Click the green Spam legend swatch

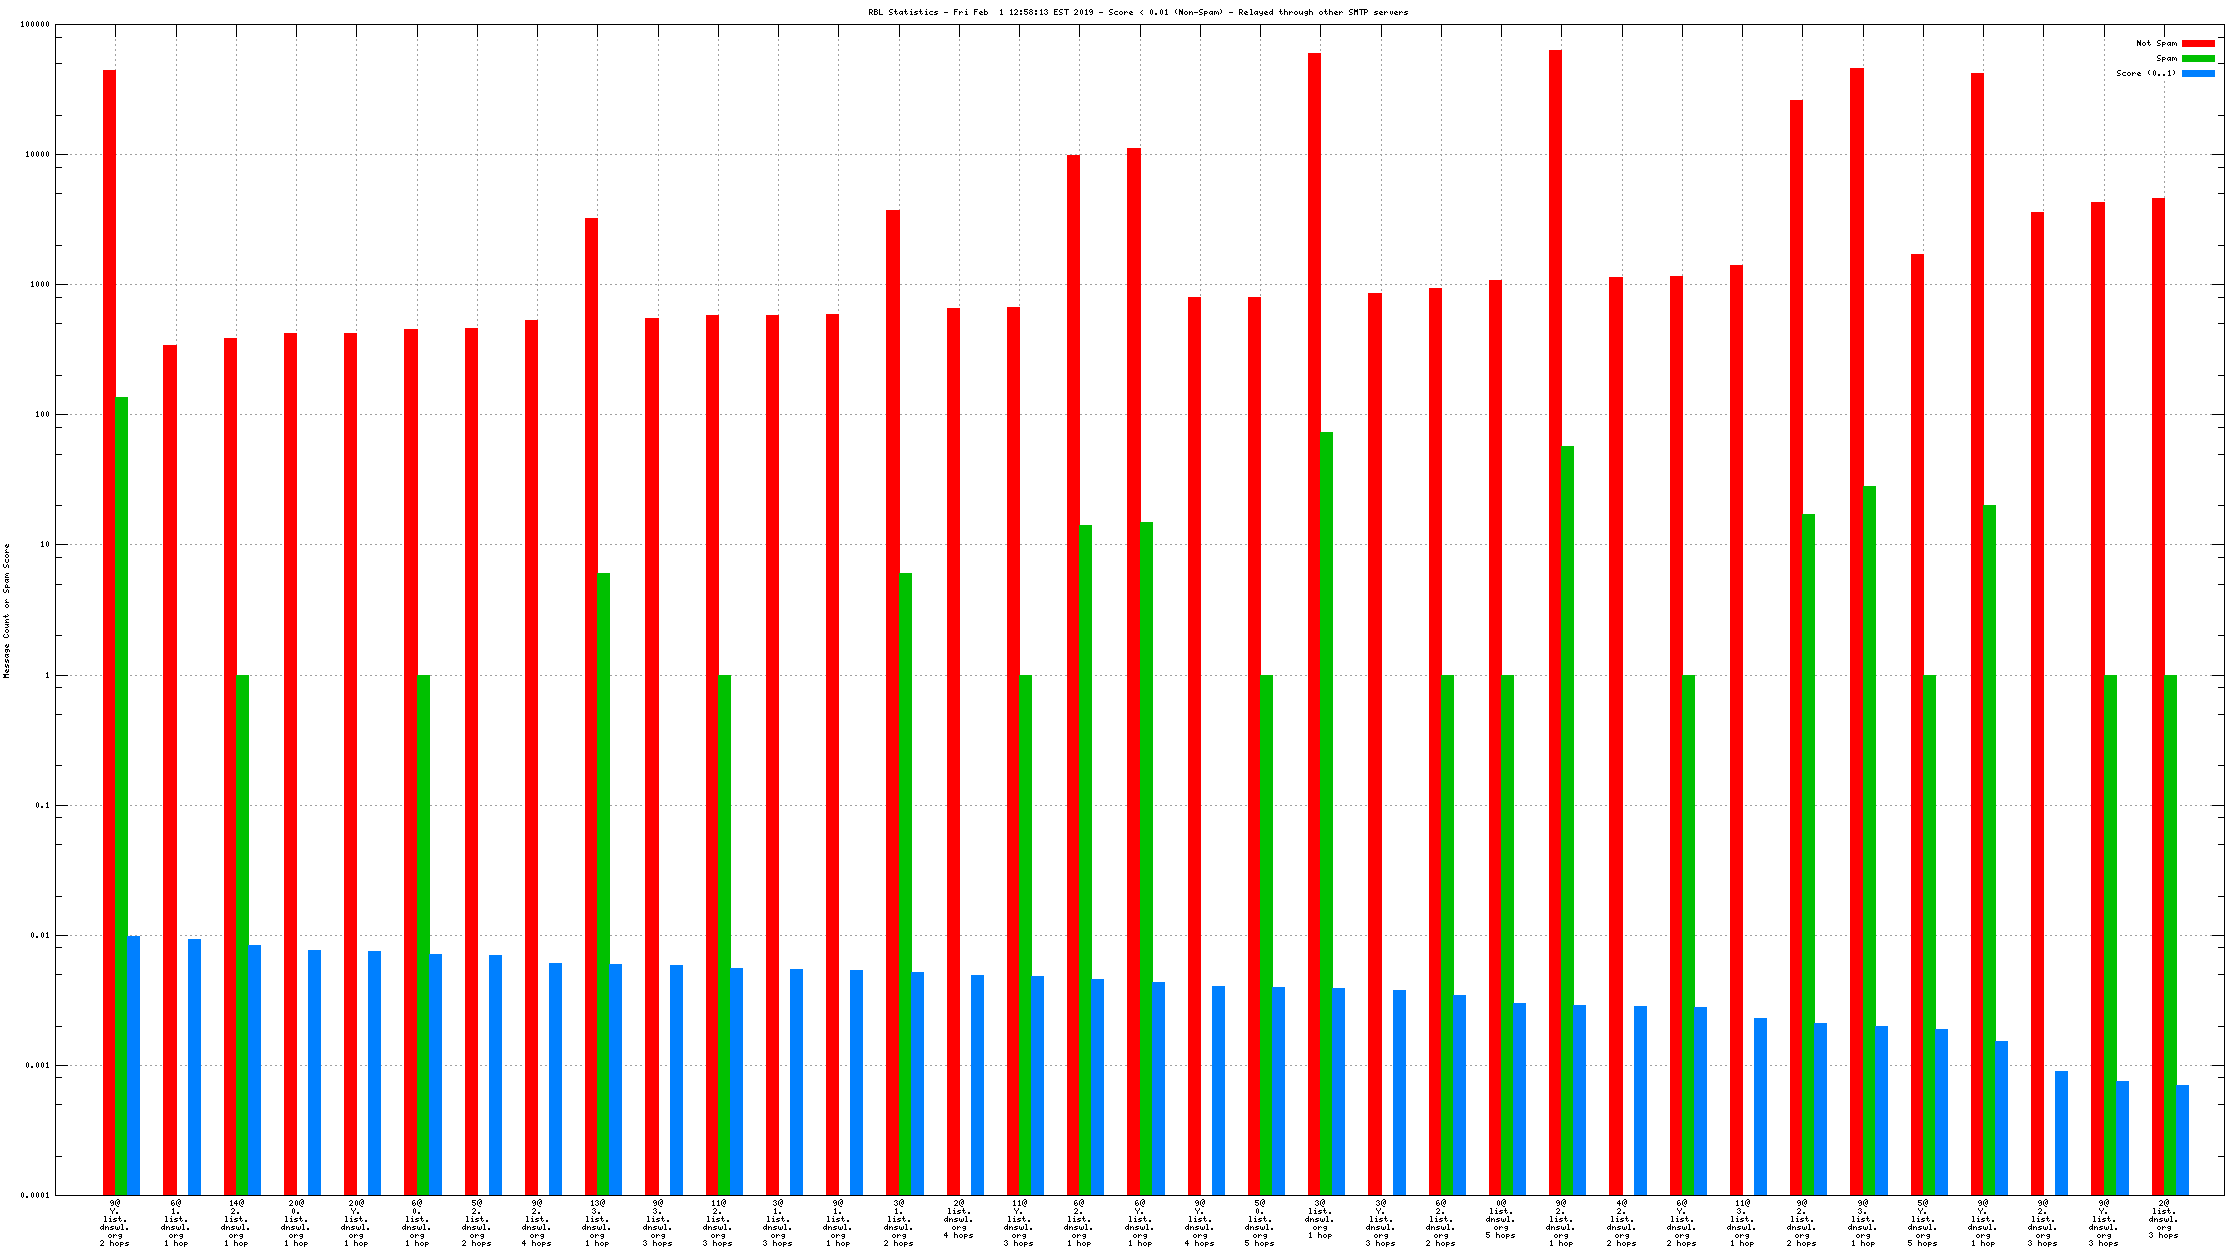2197,59
